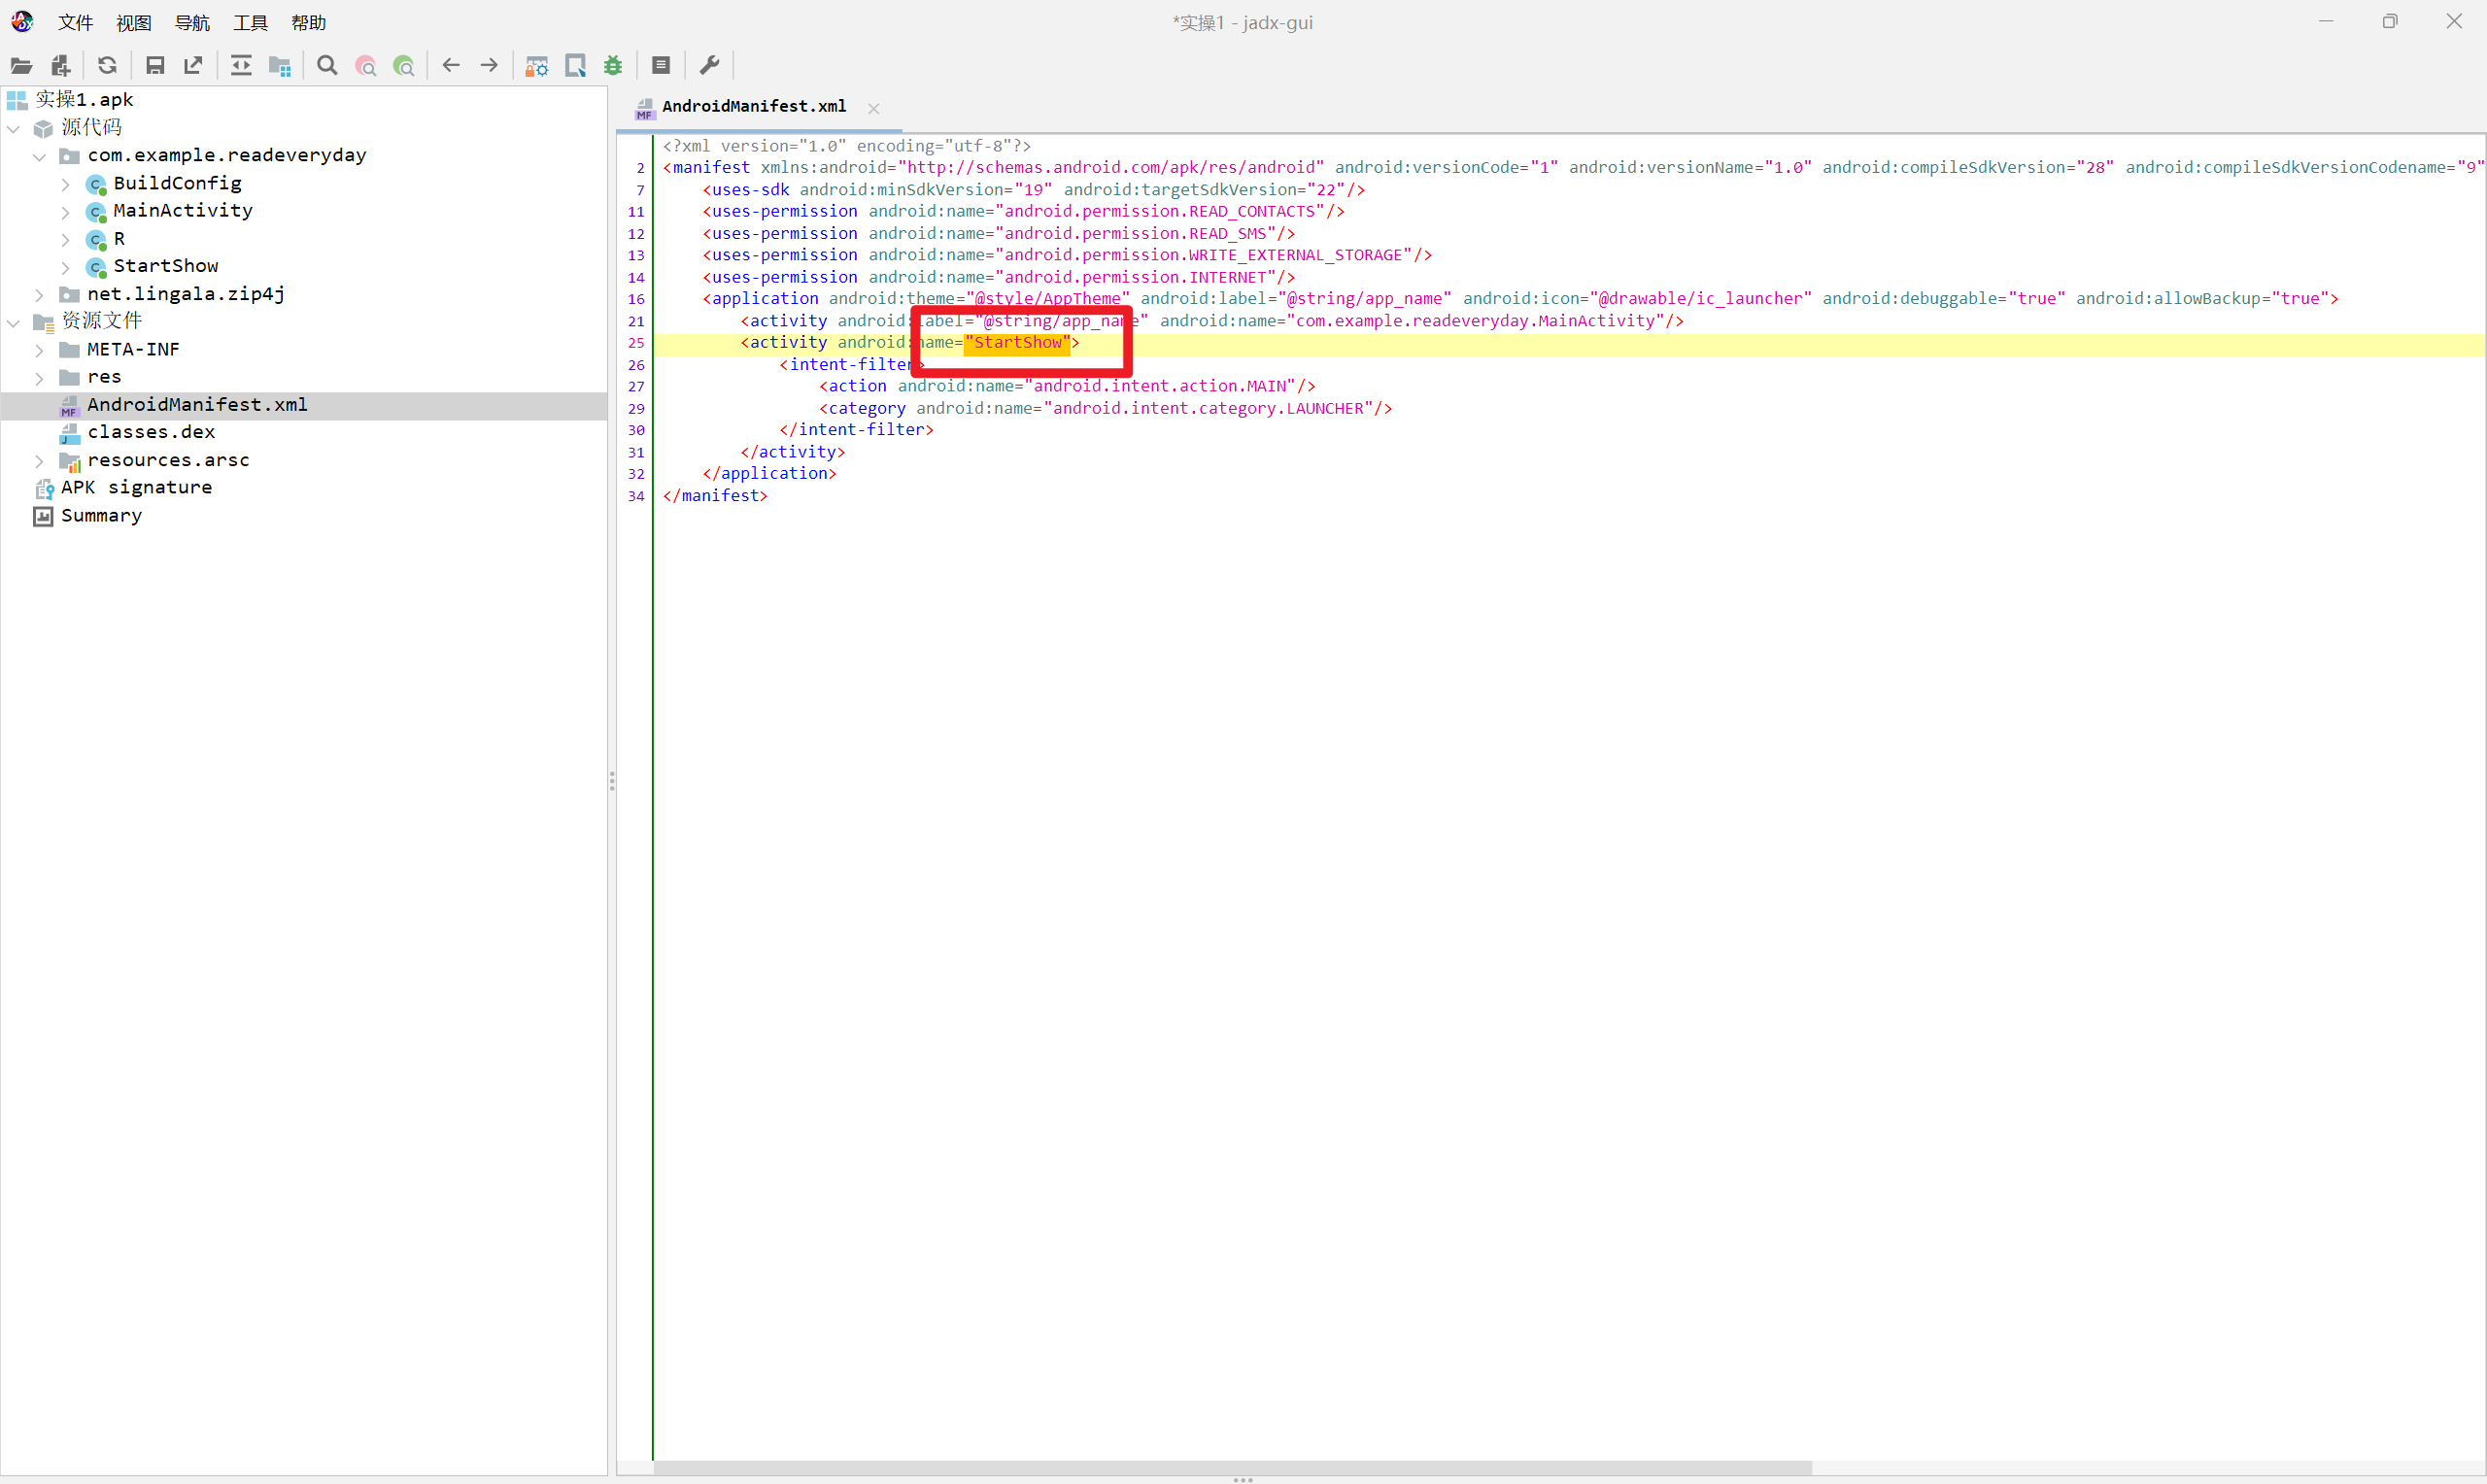Open the 帮助 menu
Viewport: 2487px width, 1484px height.
point(308,23)
